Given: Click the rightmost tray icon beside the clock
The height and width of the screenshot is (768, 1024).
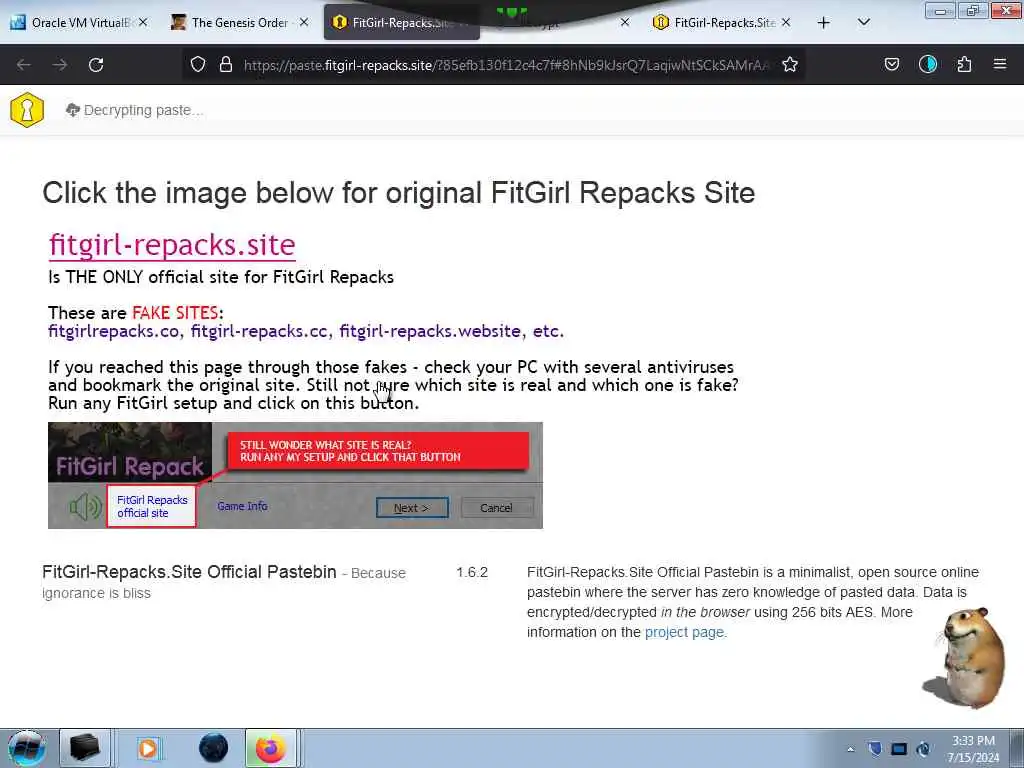Looking at the screenshot, I should (x=923, y=749).
